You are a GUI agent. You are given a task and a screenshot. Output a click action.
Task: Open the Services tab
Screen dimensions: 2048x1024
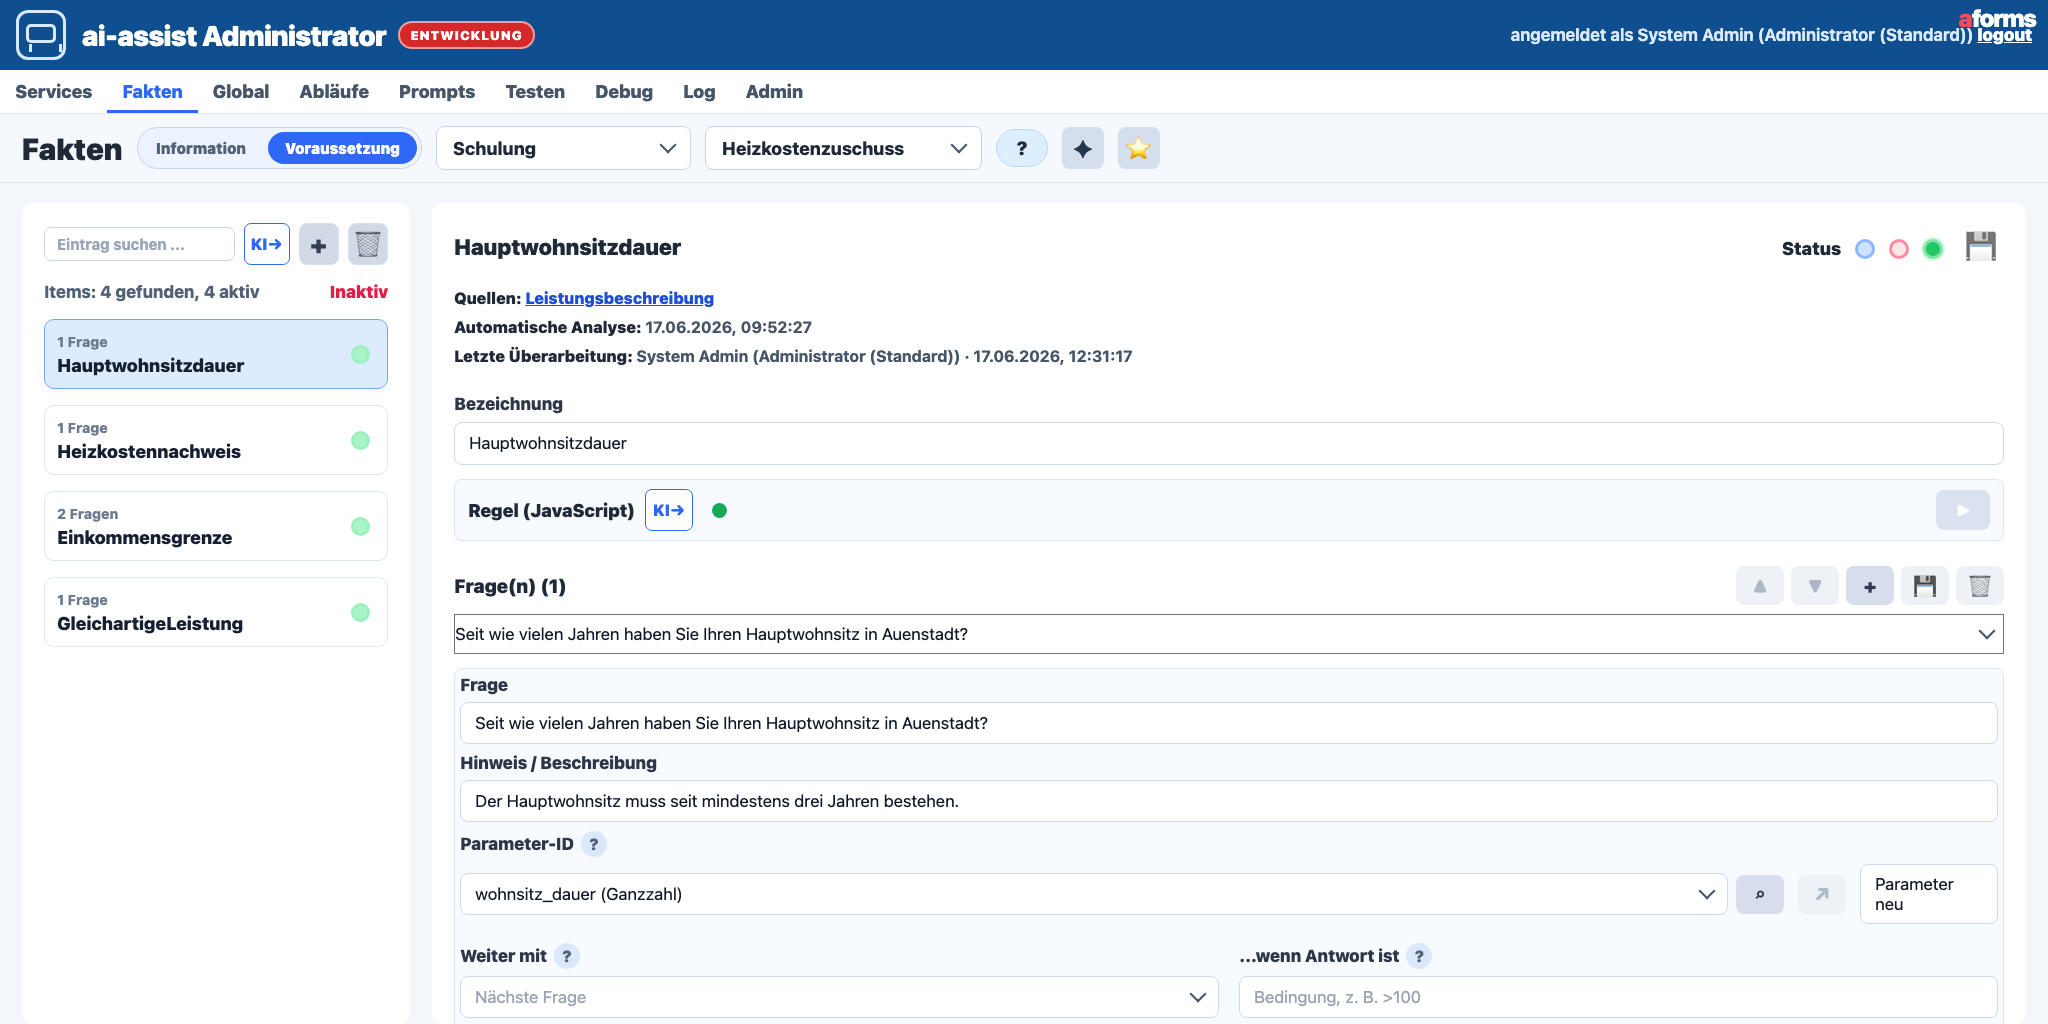point(54,92)
